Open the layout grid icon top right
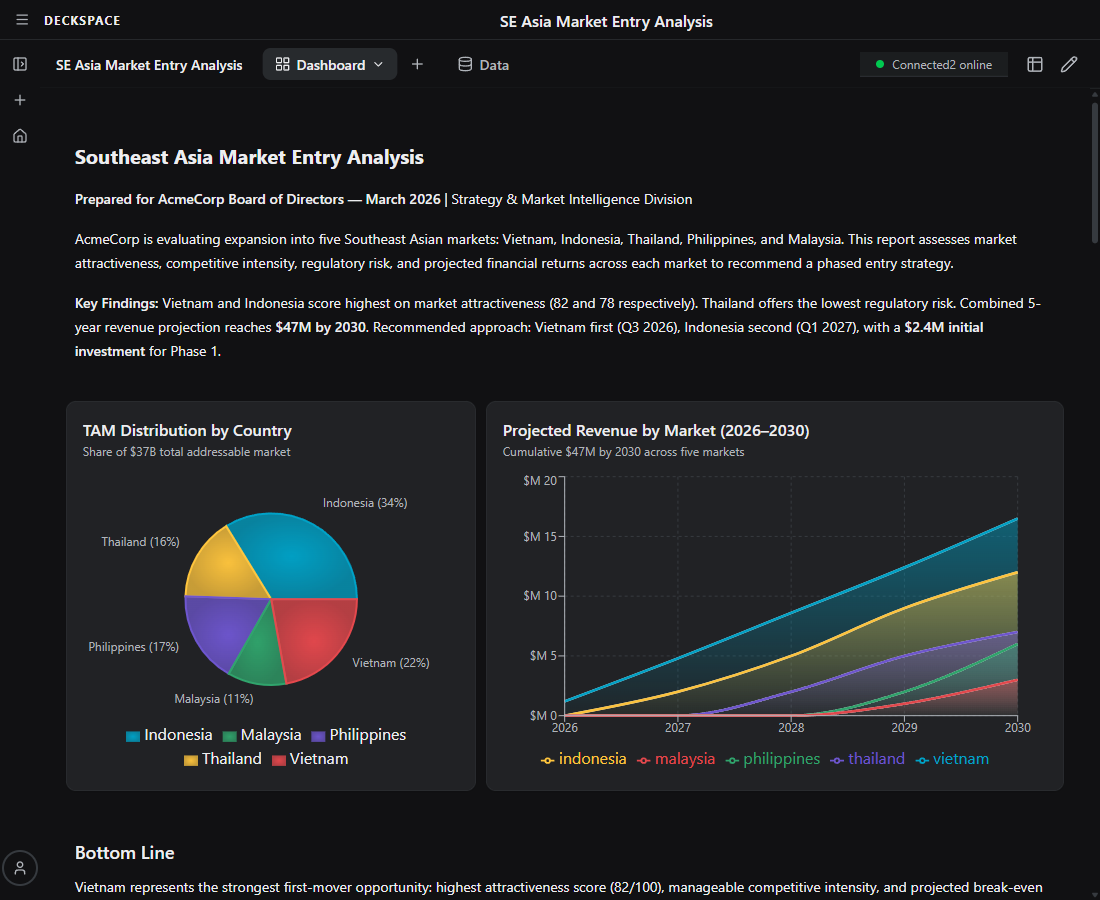Viewport: 1100px width, 900px height. point(1035,64)
